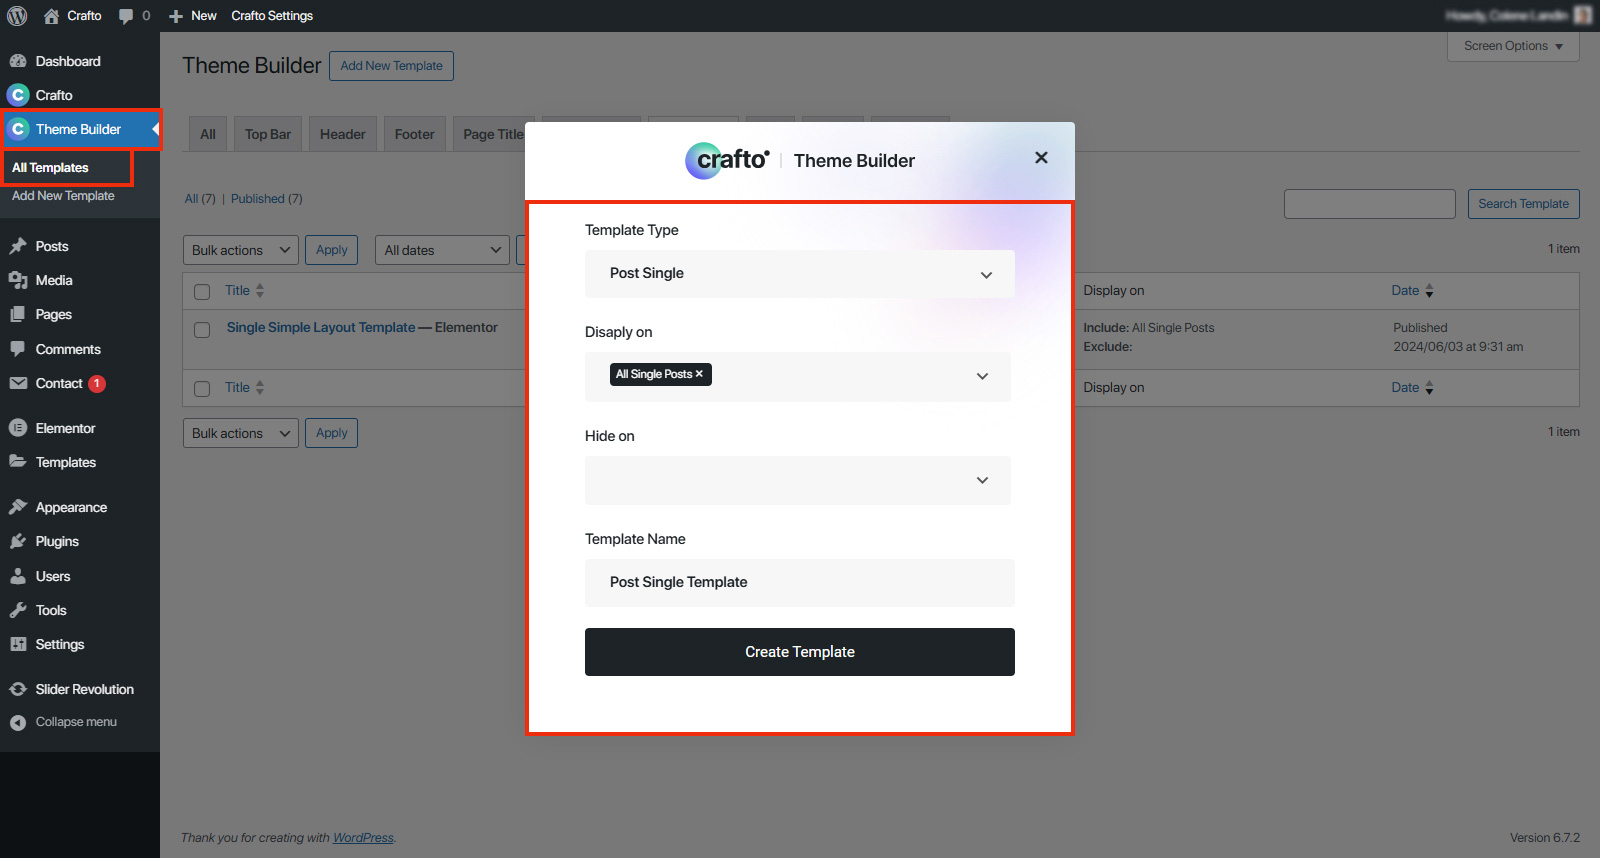
Task: Open the Users person icon
Action: (18, 576)
